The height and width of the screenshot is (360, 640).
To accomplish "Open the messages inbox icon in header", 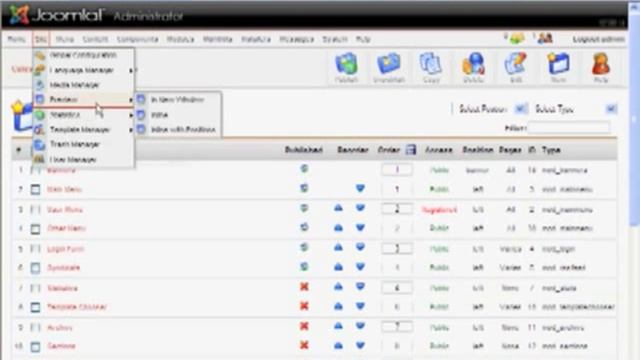I will pyautogui.click(x=516, y=38).
